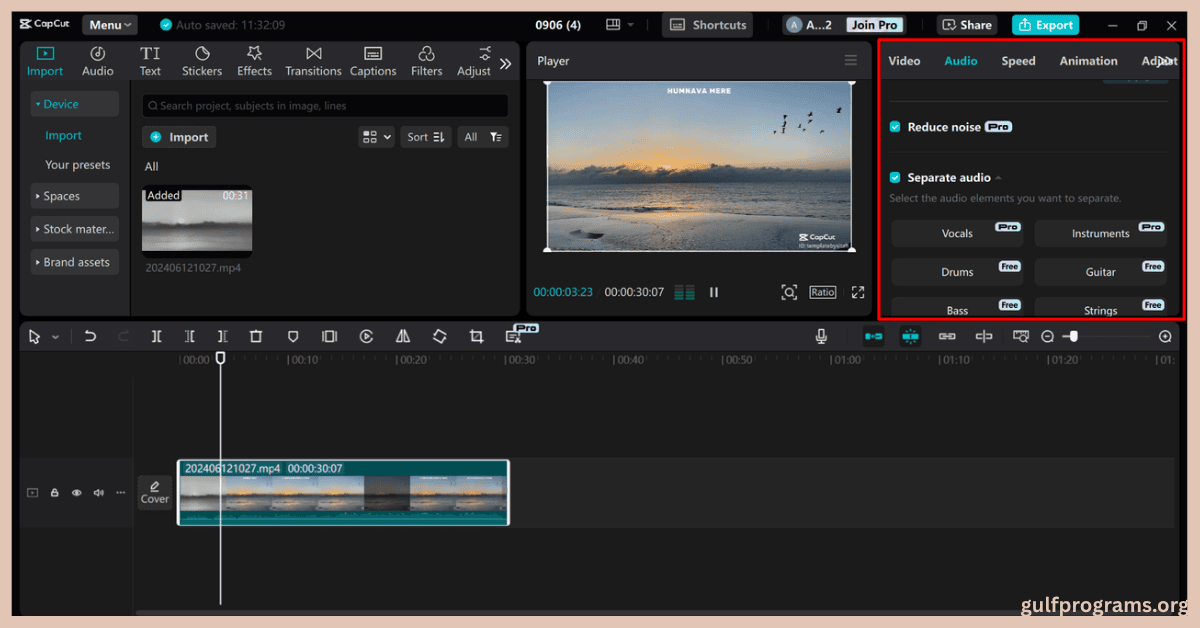The image size is (1200, 628).
Task: Toggle track visibility eye icon
Action: (76, 493)
